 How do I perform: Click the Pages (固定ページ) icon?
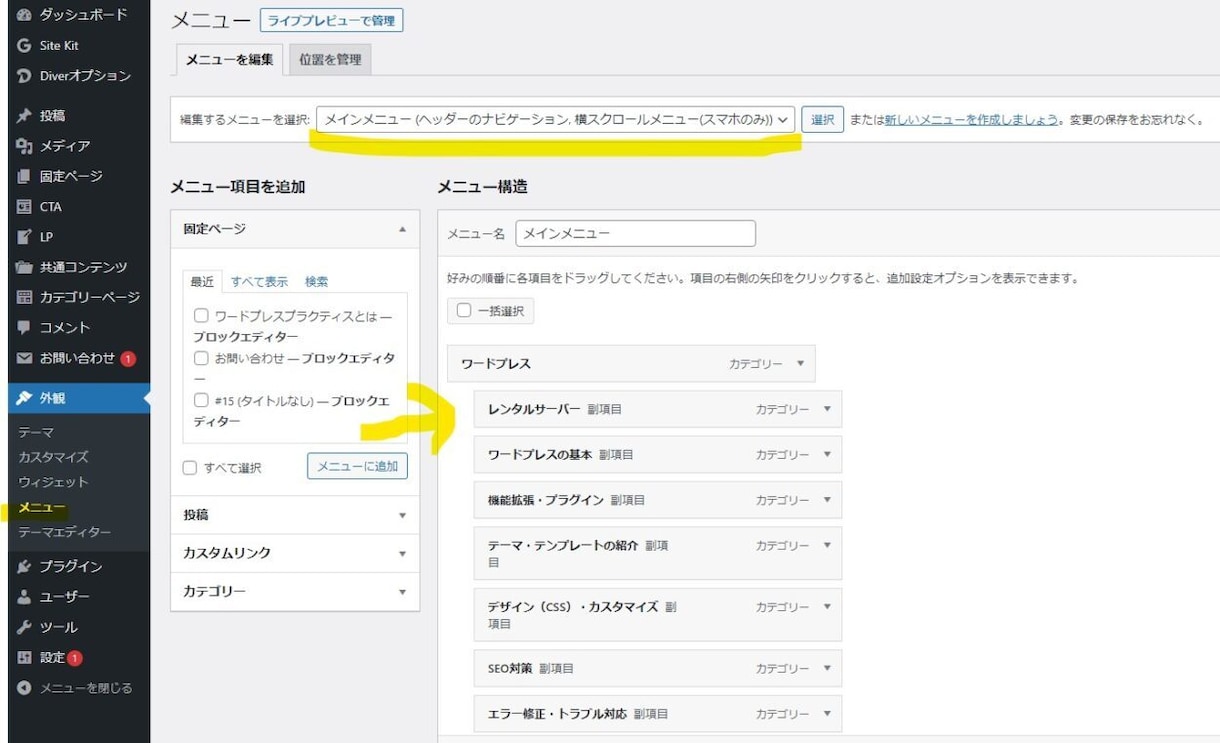coord(25,177)
